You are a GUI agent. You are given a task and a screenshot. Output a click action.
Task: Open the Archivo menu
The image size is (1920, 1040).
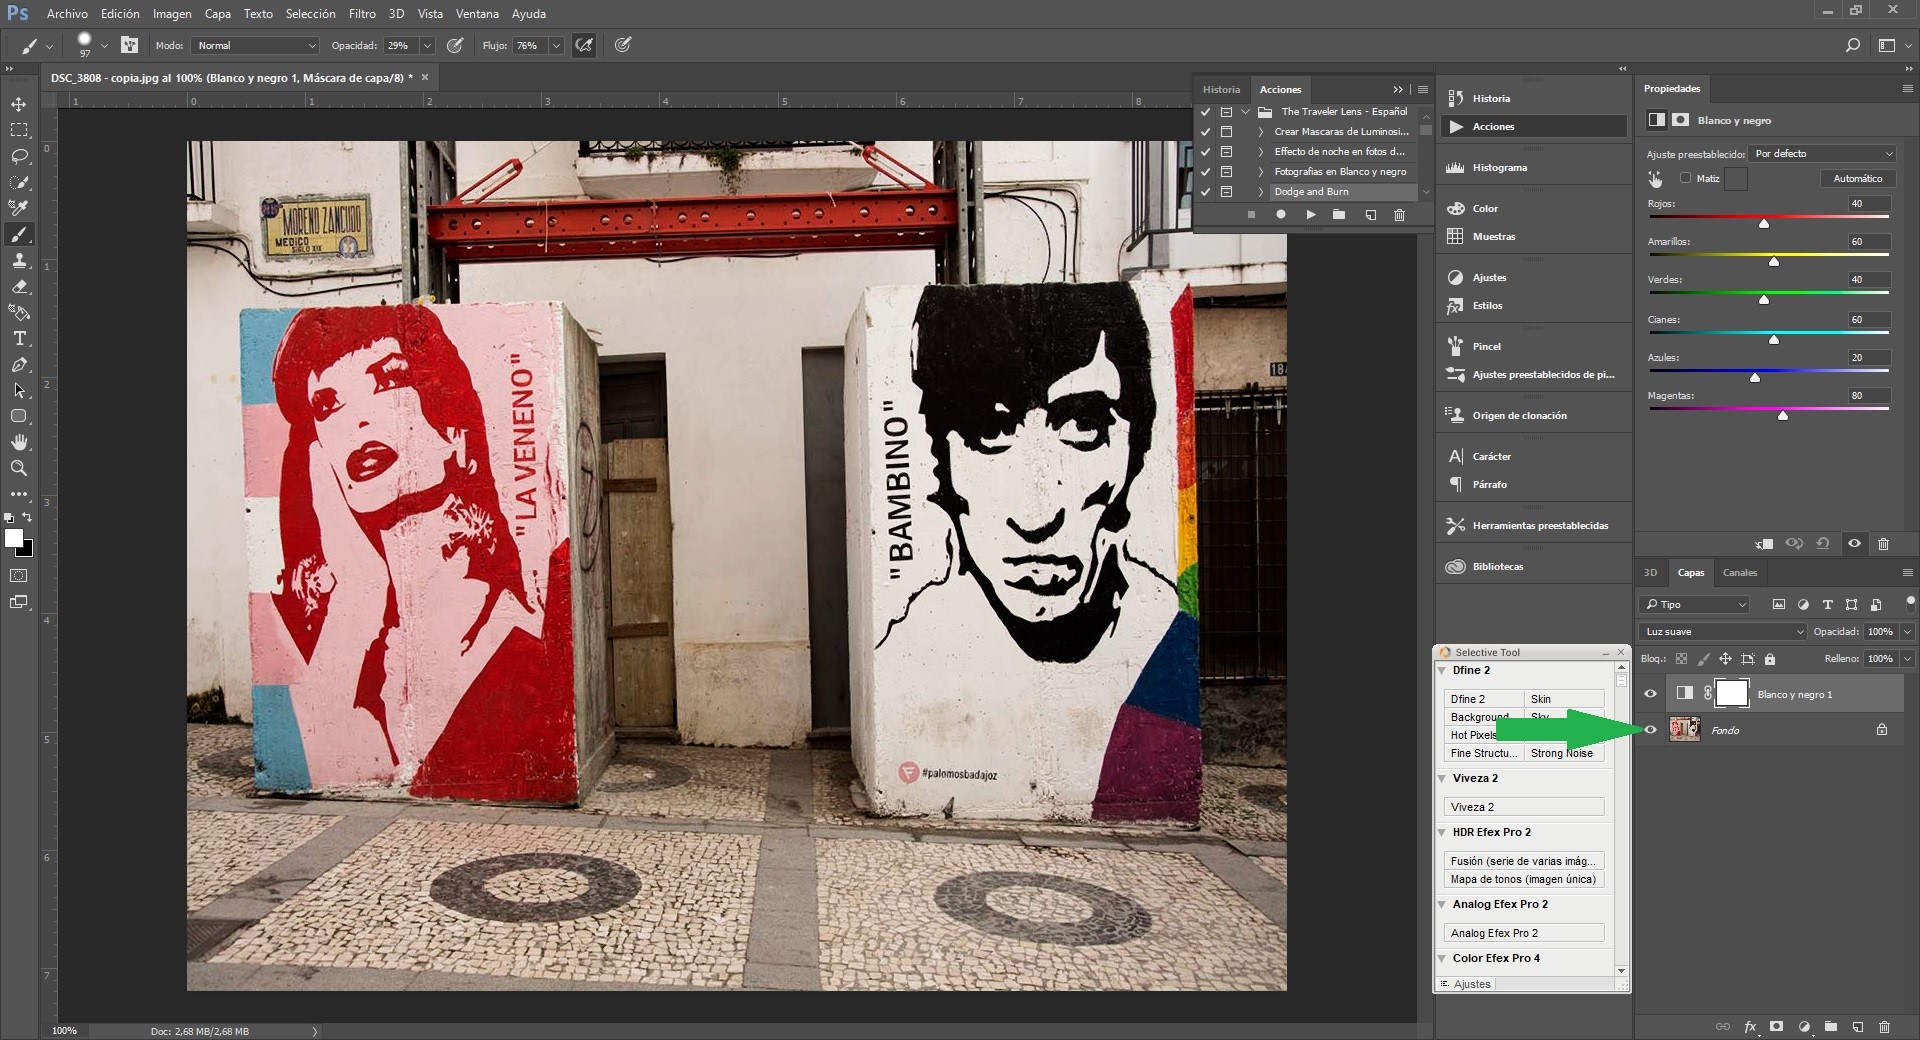coord(67,14)
